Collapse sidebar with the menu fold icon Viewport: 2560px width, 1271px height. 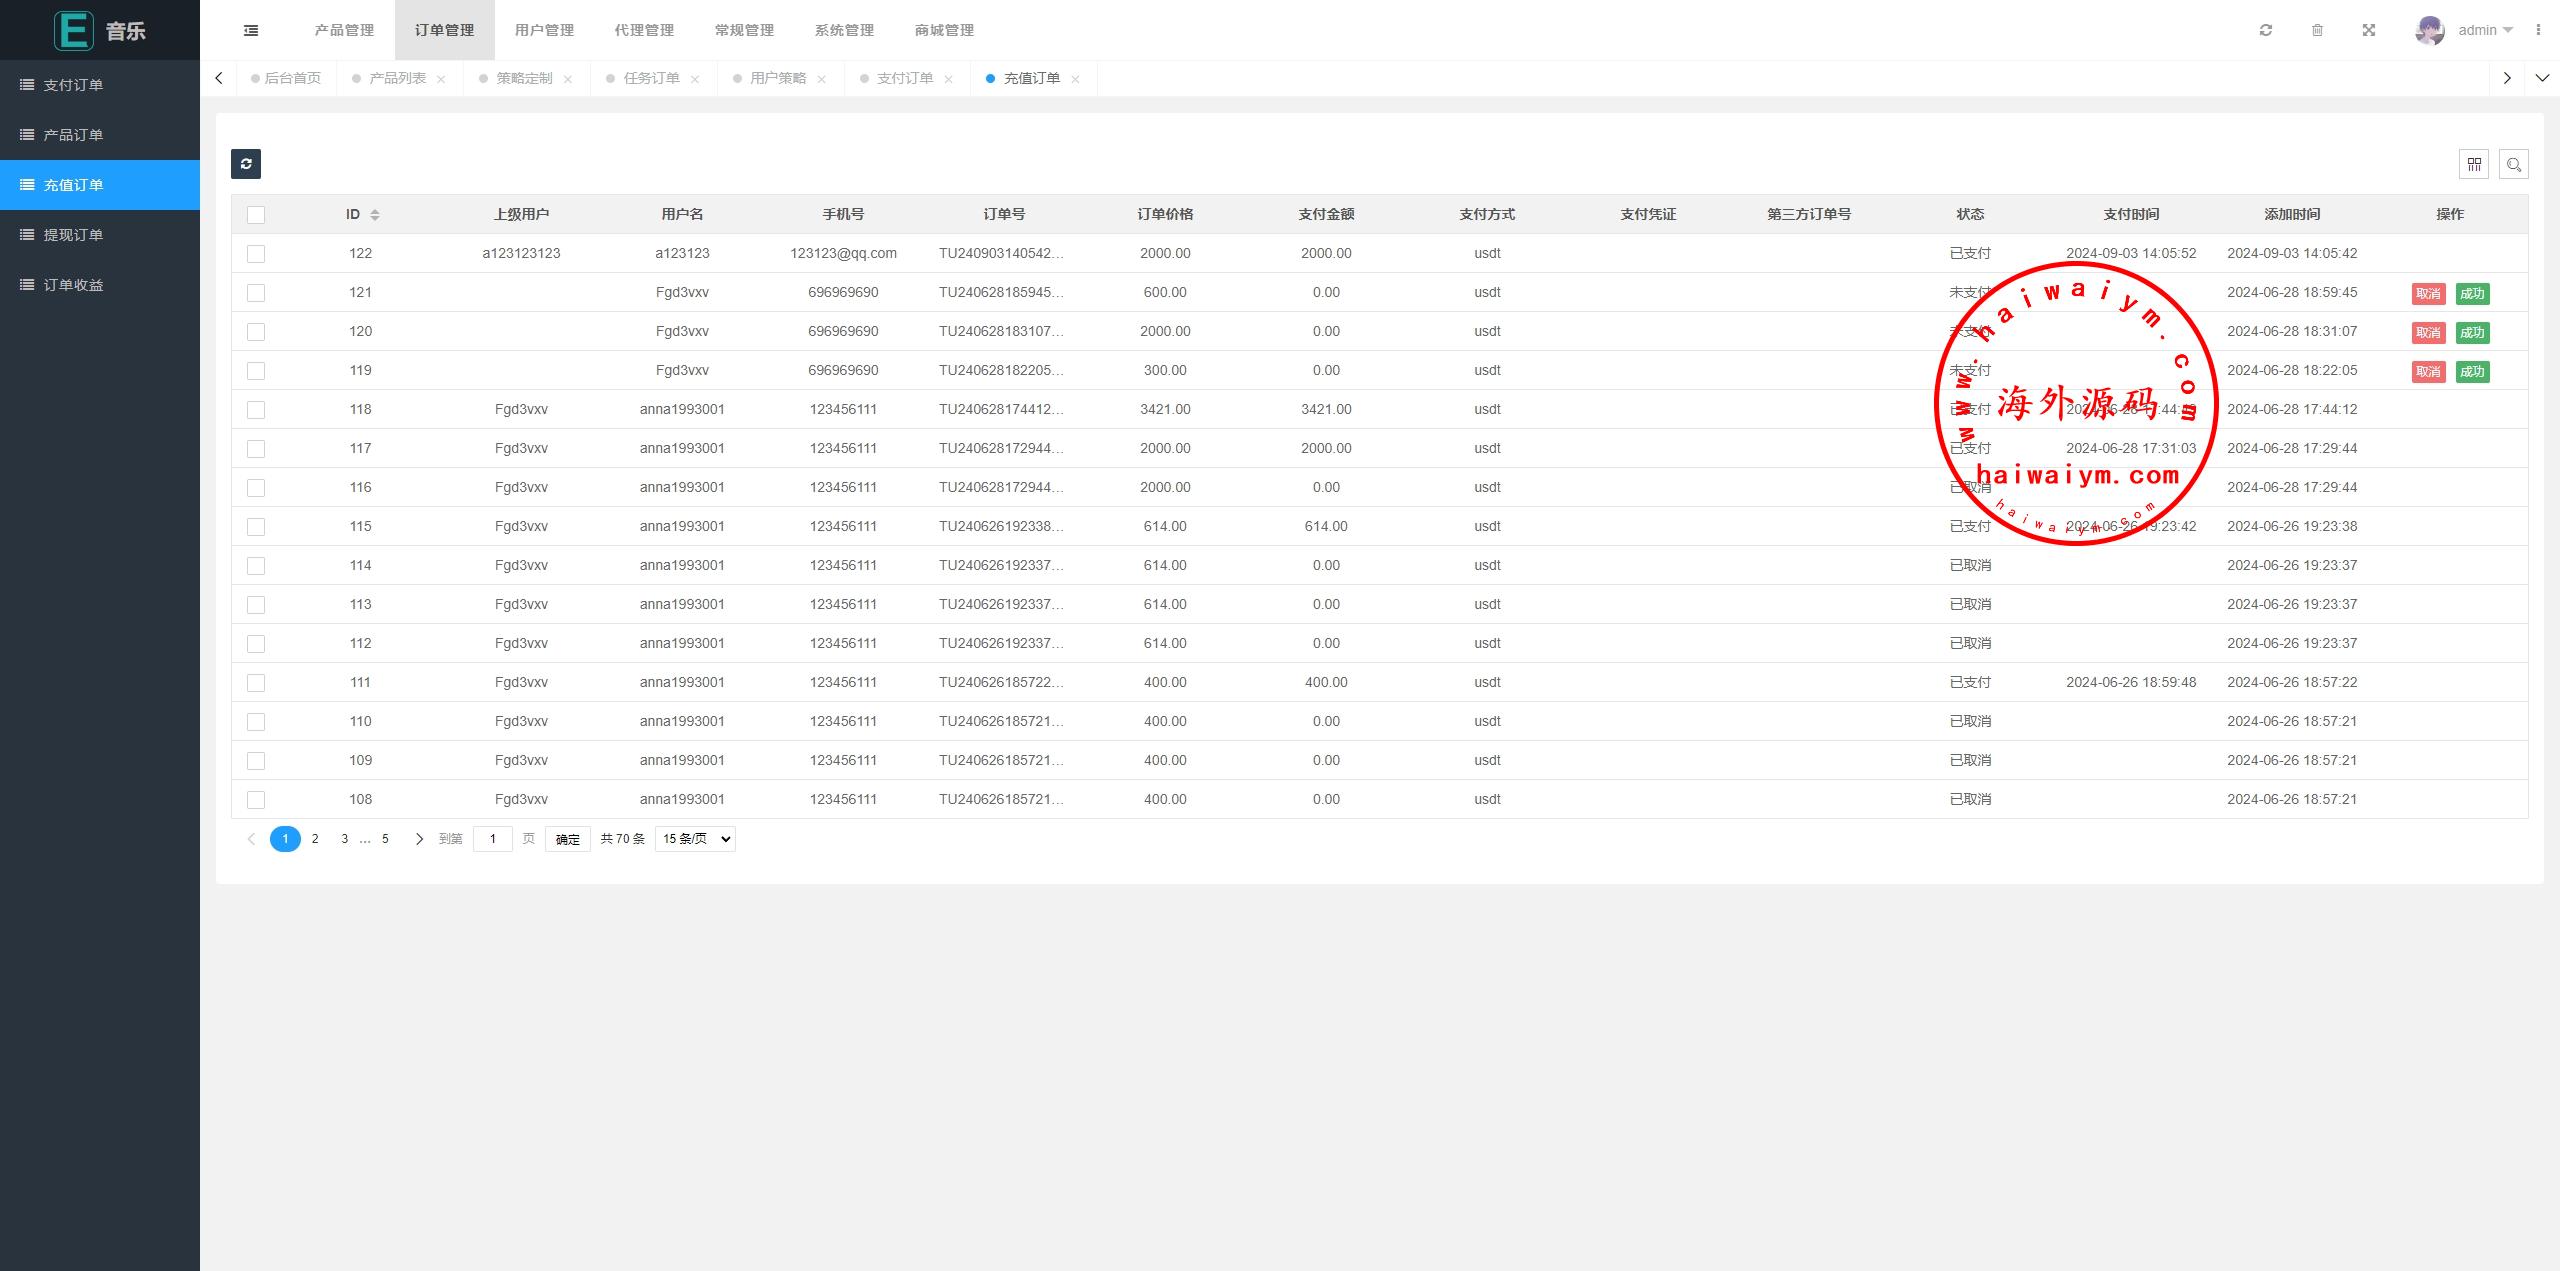[x=251, y=30]
